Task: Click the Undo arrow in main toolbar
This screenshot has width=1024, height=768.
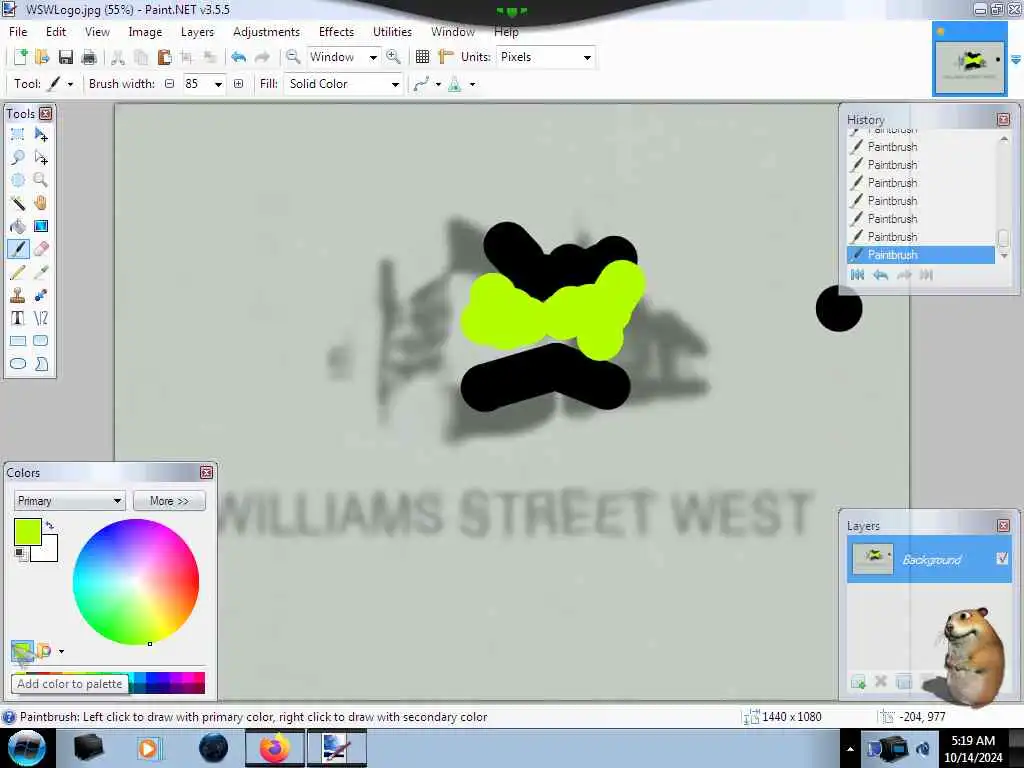Action: (238, 57)
